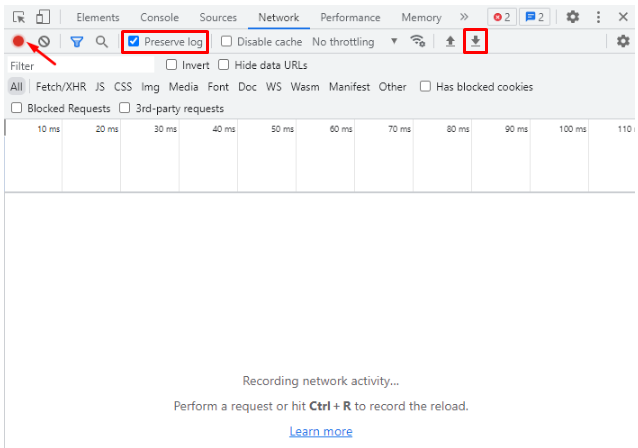Open Network settings gear icon
The image size is (638, 448).
tap(623, 42)
